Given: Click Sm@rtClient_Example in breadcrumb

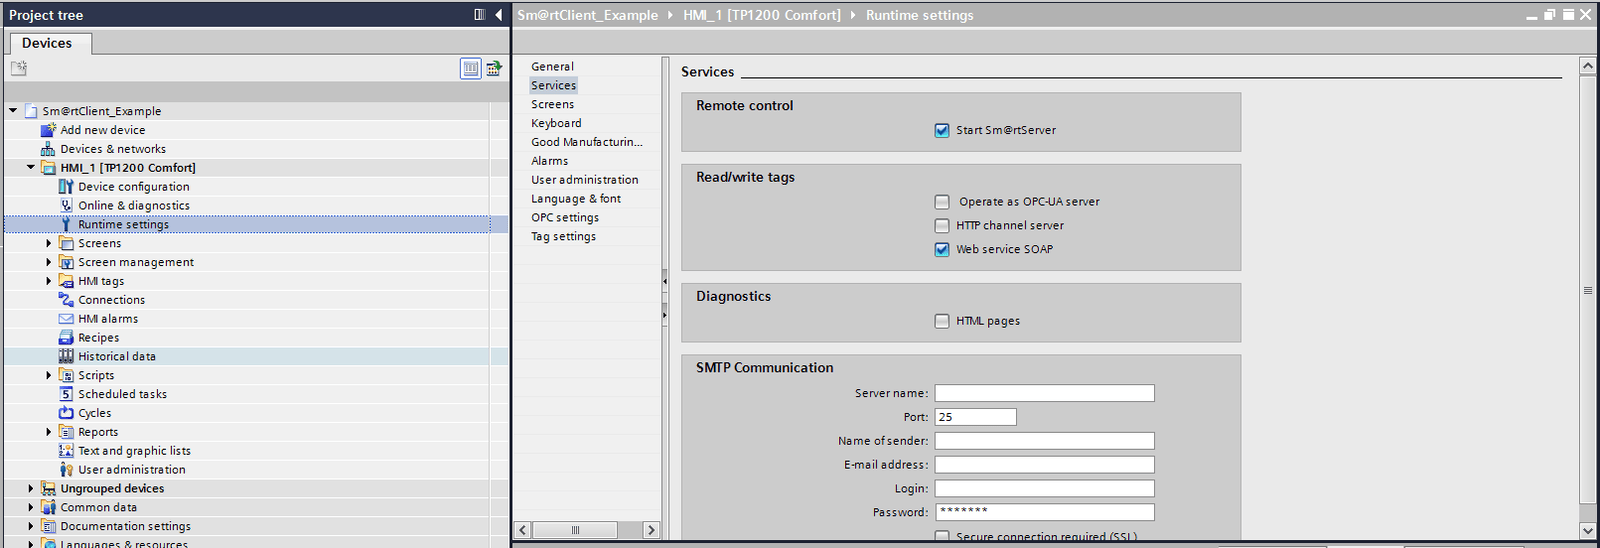Looking at the screenshot, I should pyautogui.click(x=587, y=15).
